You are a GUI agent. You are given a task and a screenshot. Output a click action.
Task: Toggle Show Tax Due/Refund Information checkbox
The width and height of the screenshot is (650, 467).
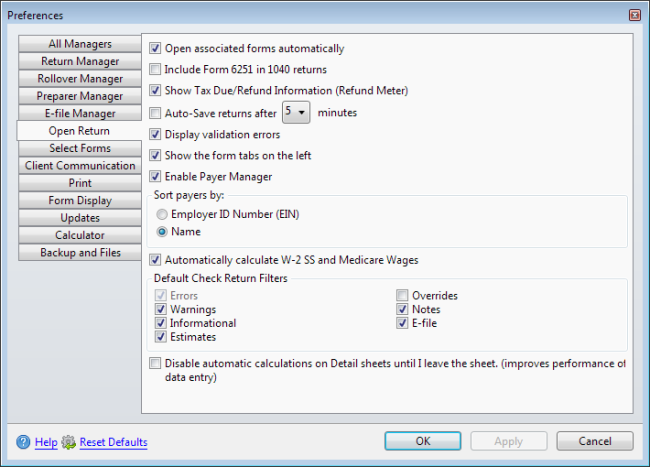(x=155, y=90)
